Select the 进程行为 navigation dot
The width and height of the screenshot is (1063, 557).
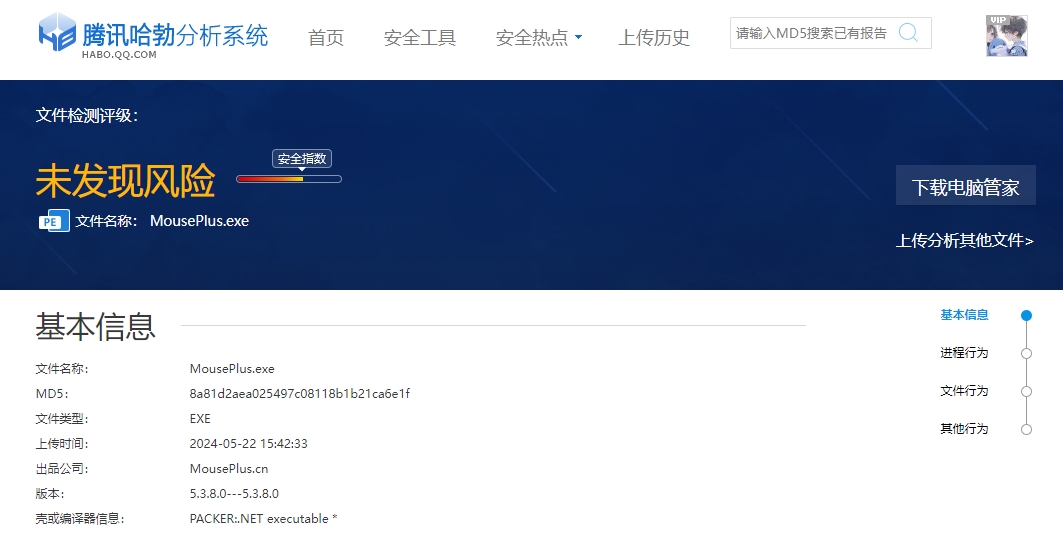[1026, 353]
